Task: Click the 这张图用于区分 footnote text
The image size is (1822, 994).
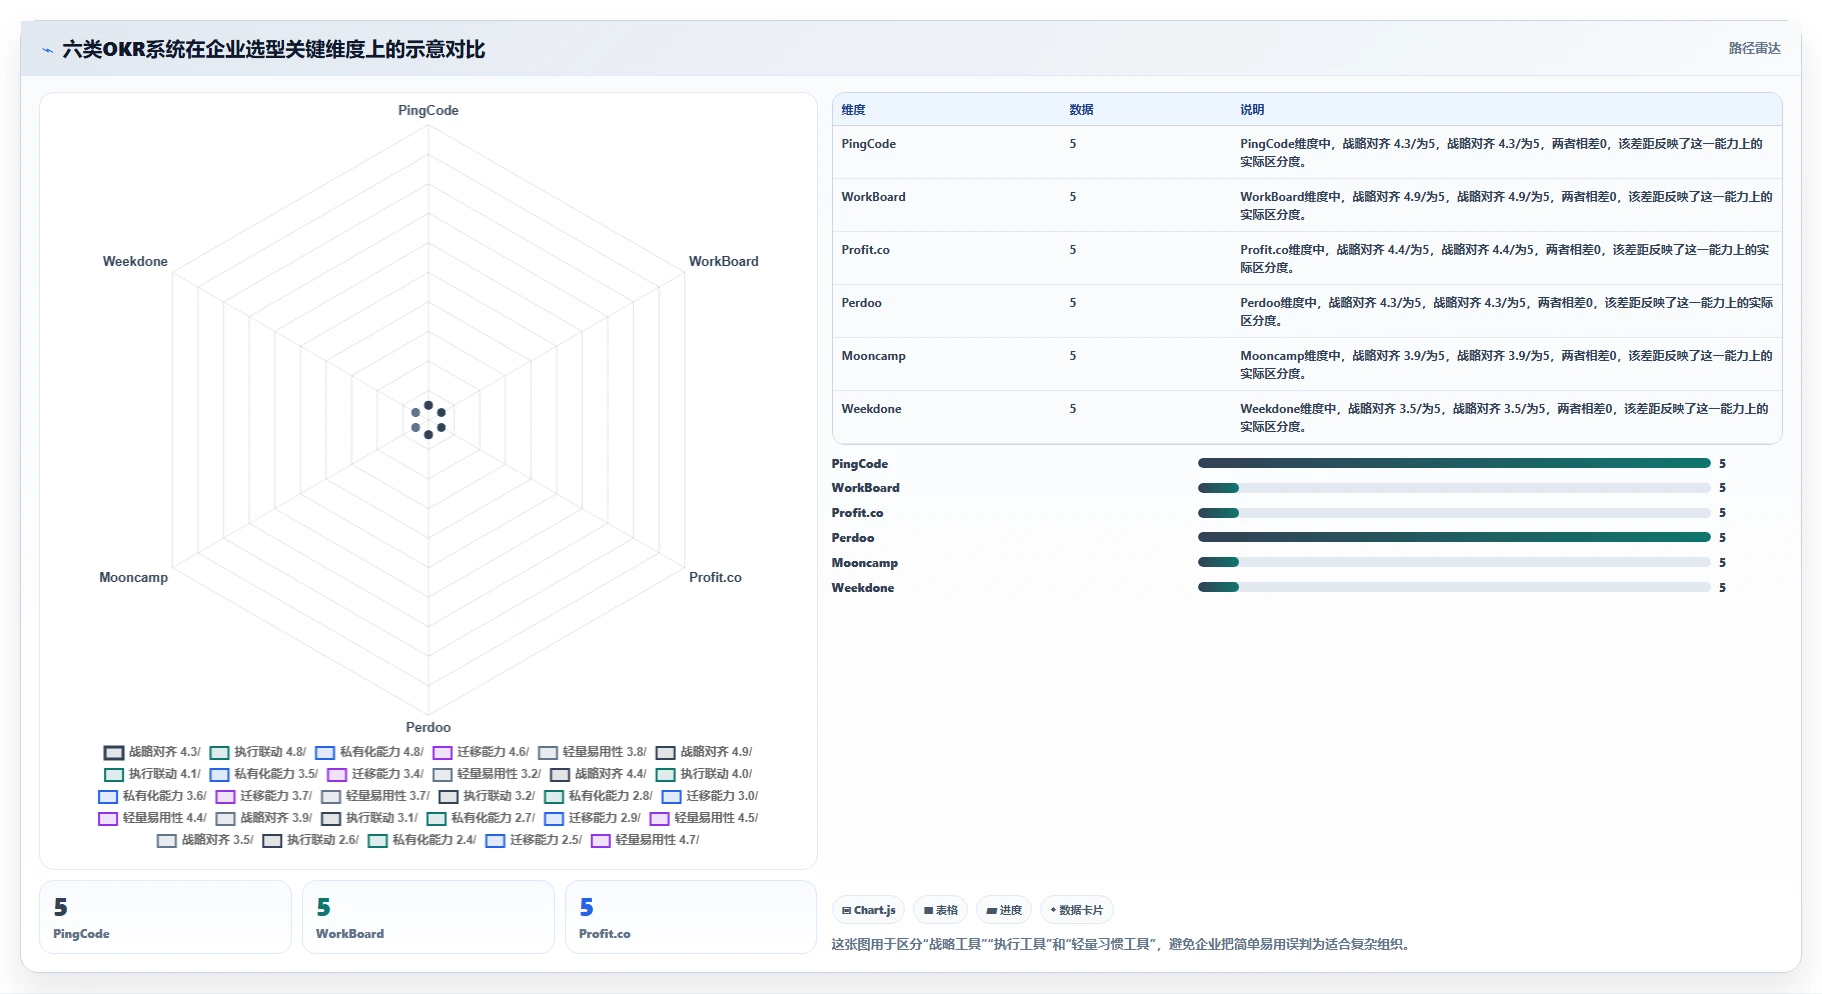Action: click(1120, 944)
